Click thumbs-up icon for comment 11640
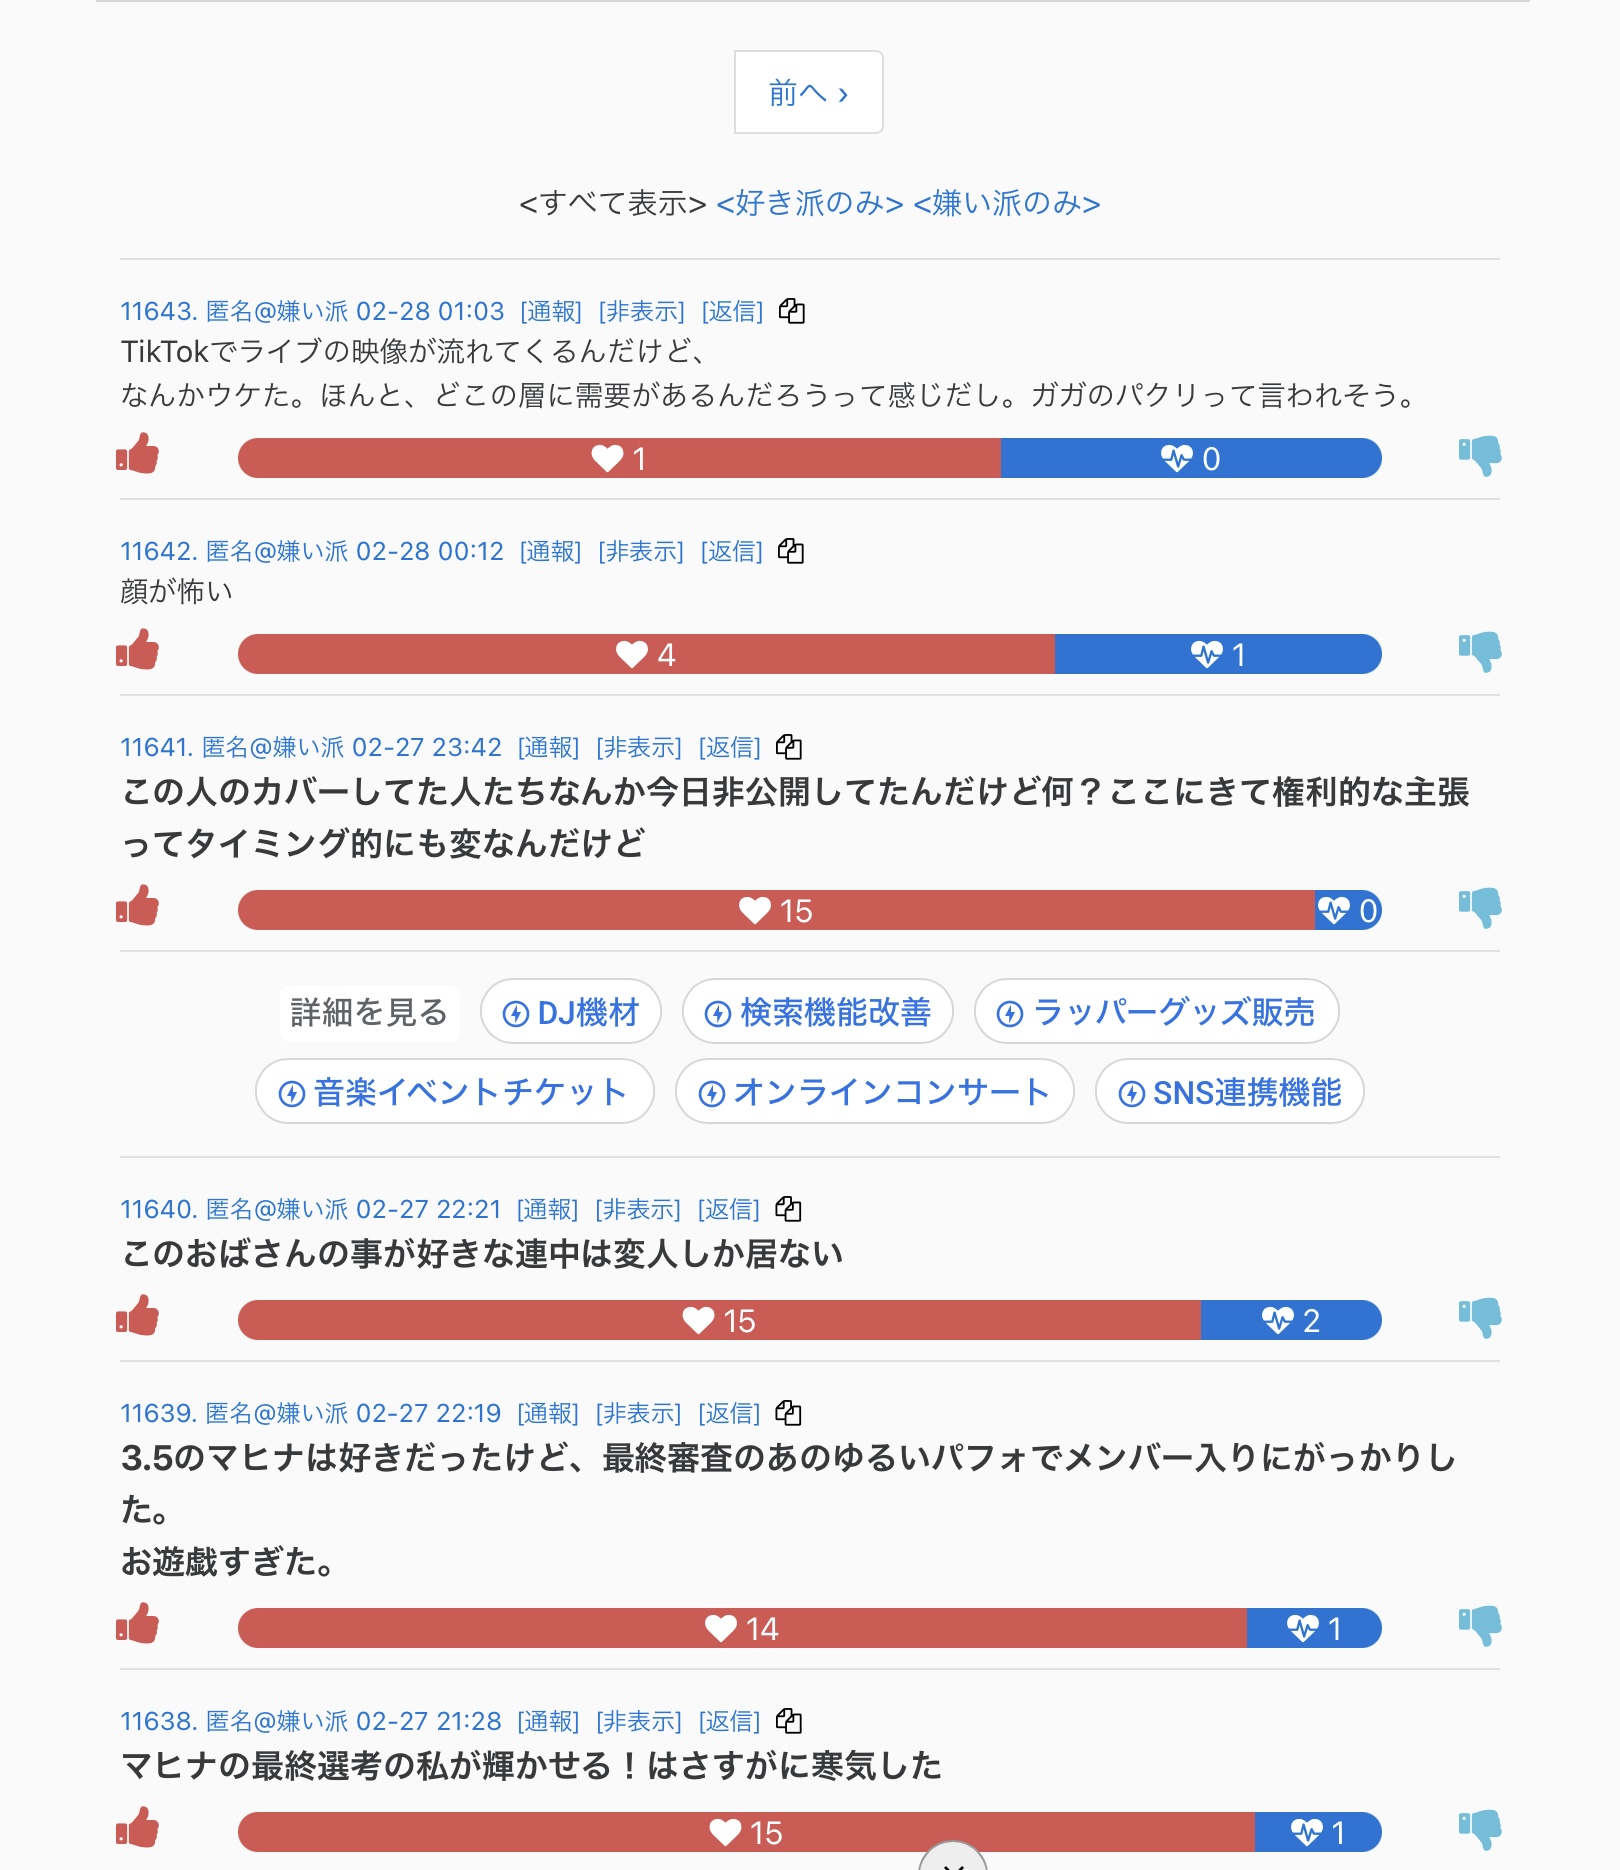This screenshot has height=1870, width=1620. 138,1317
